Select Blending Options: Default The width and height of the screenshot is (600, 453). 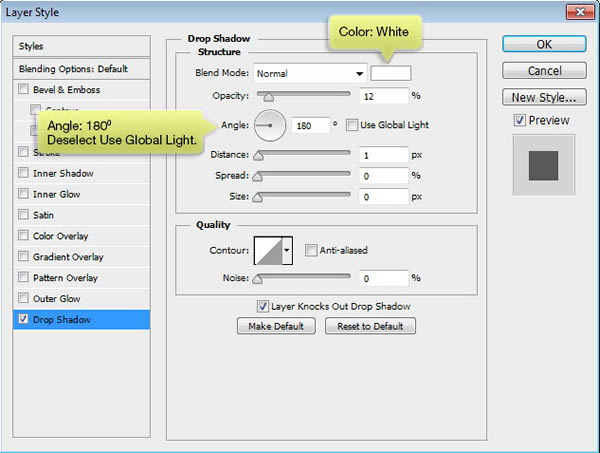pyautogui.click(x=82, y=69)
